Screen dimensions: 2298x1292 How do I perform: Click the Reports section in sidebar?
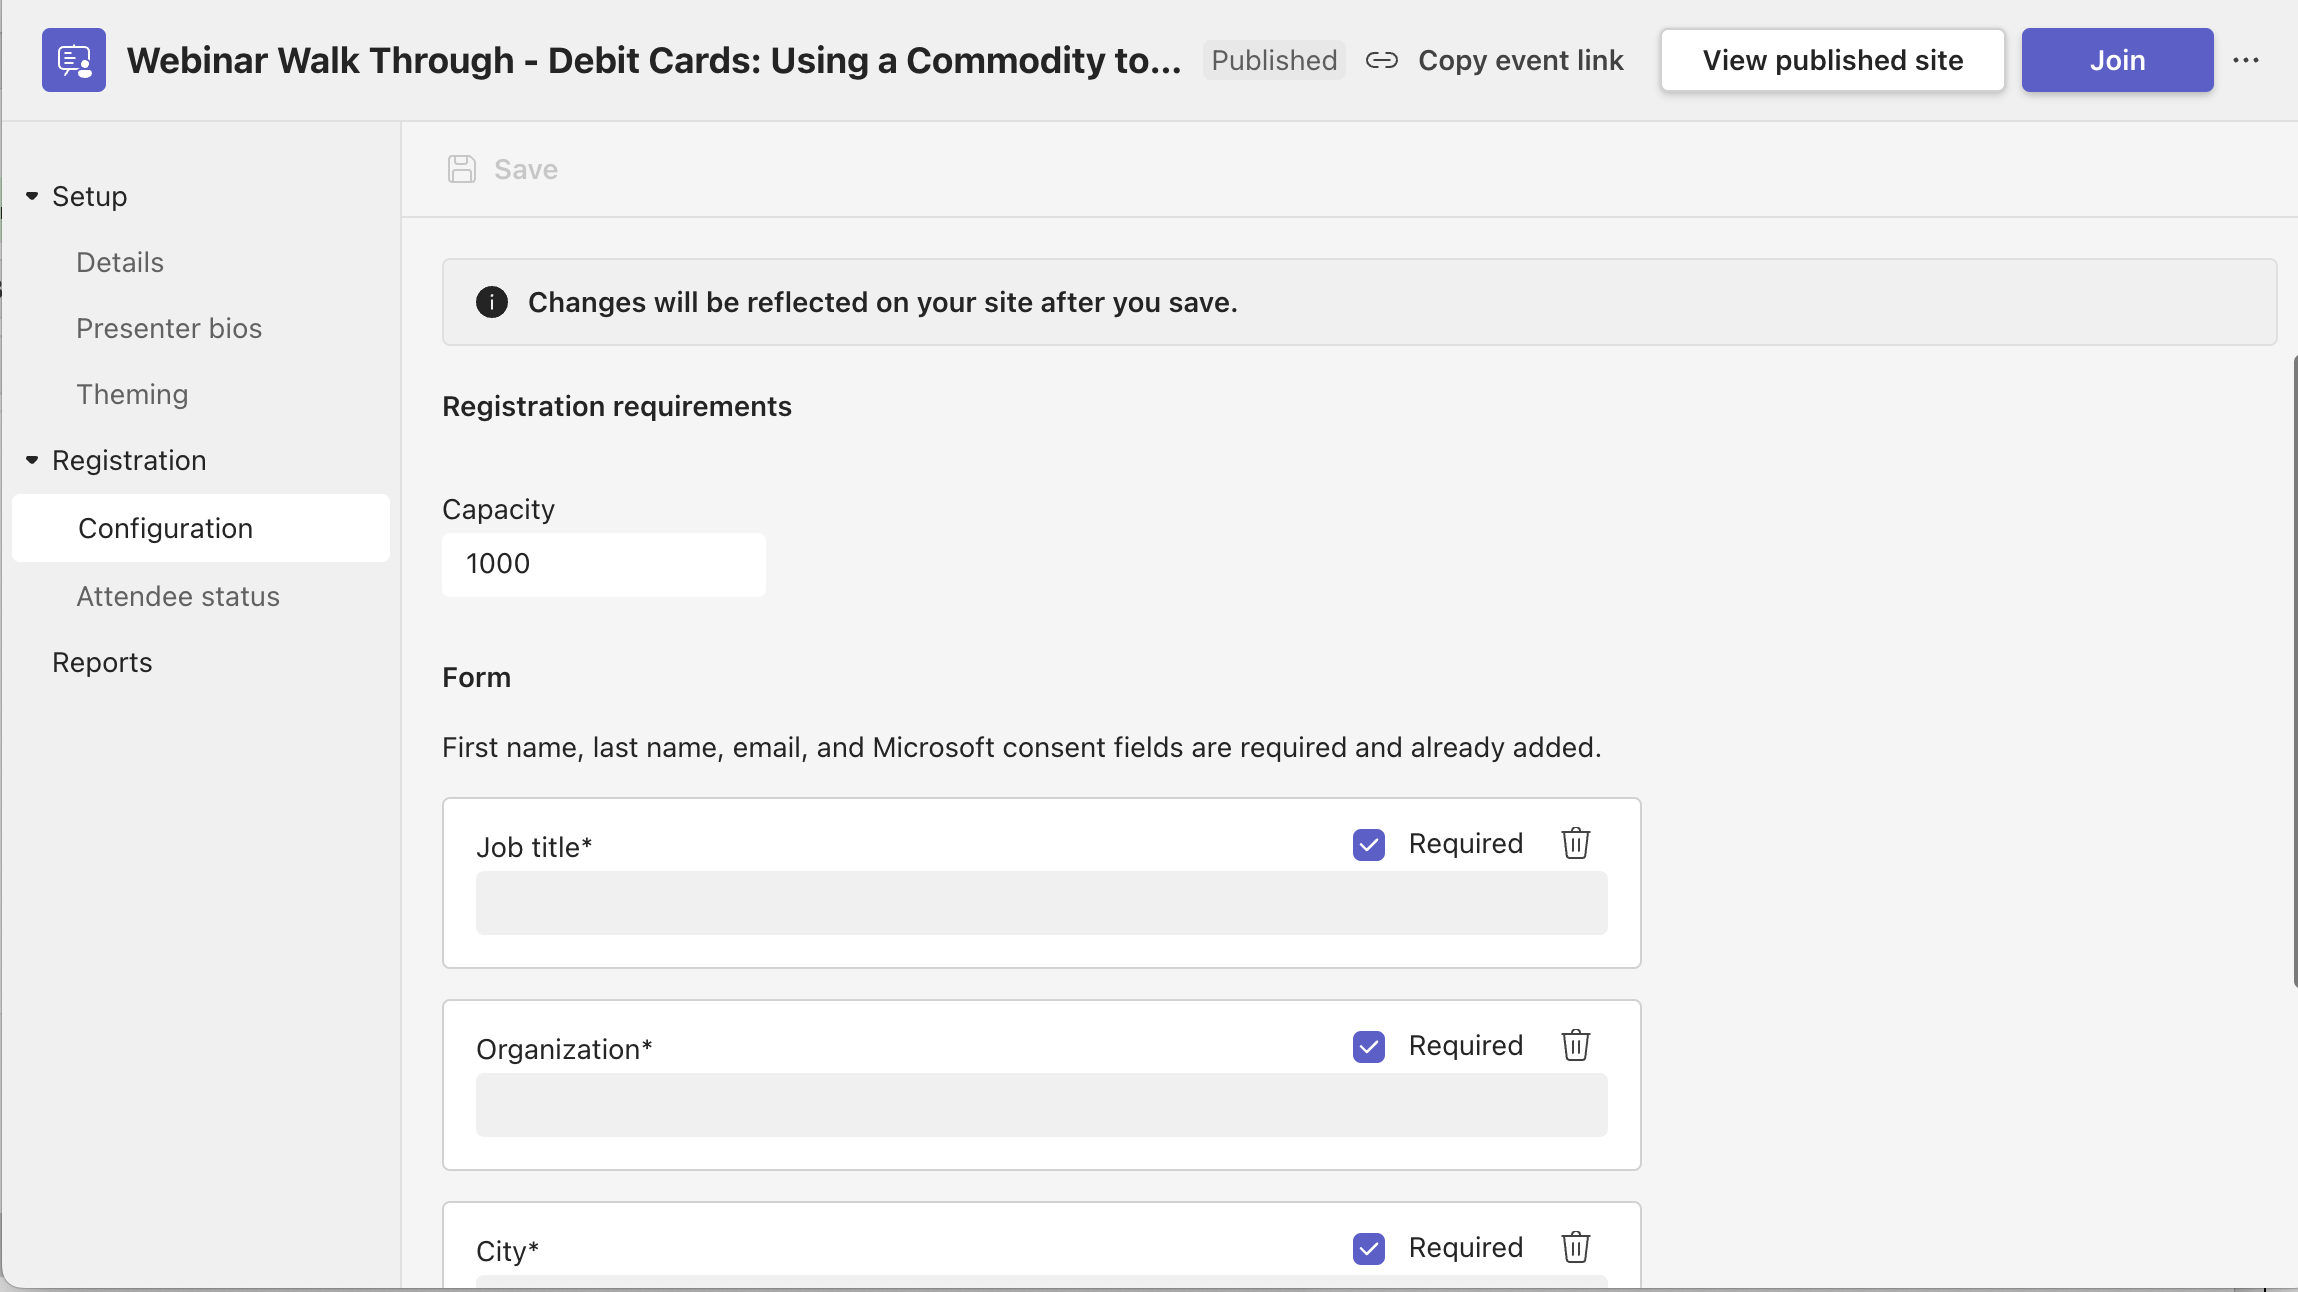(x=101, y=663)
